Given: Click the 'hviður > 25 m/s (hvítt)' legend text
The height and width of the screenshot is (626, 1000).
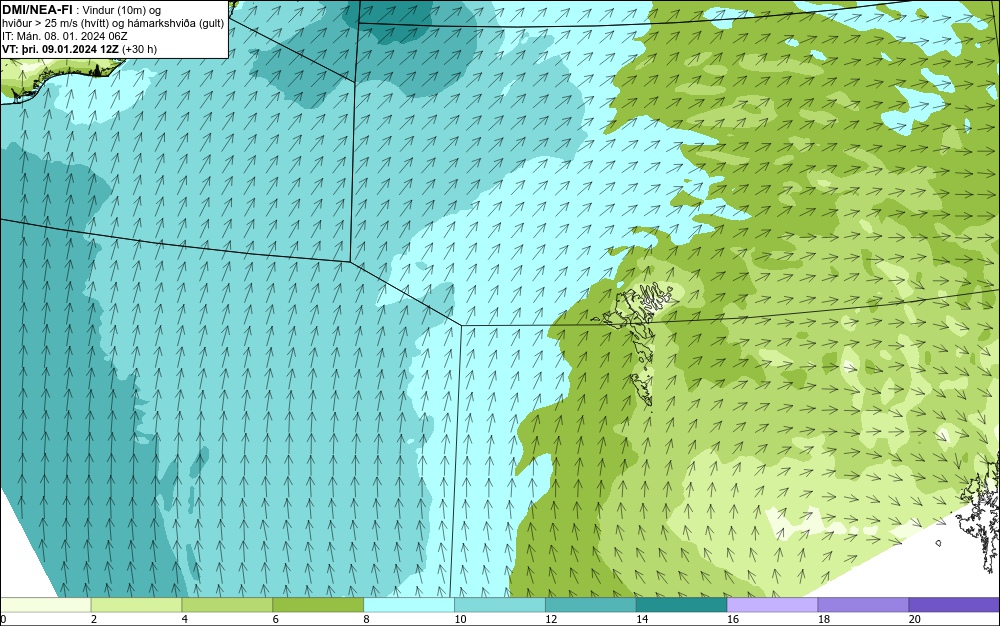Looking at the screenshot, I should click(55, 23).
